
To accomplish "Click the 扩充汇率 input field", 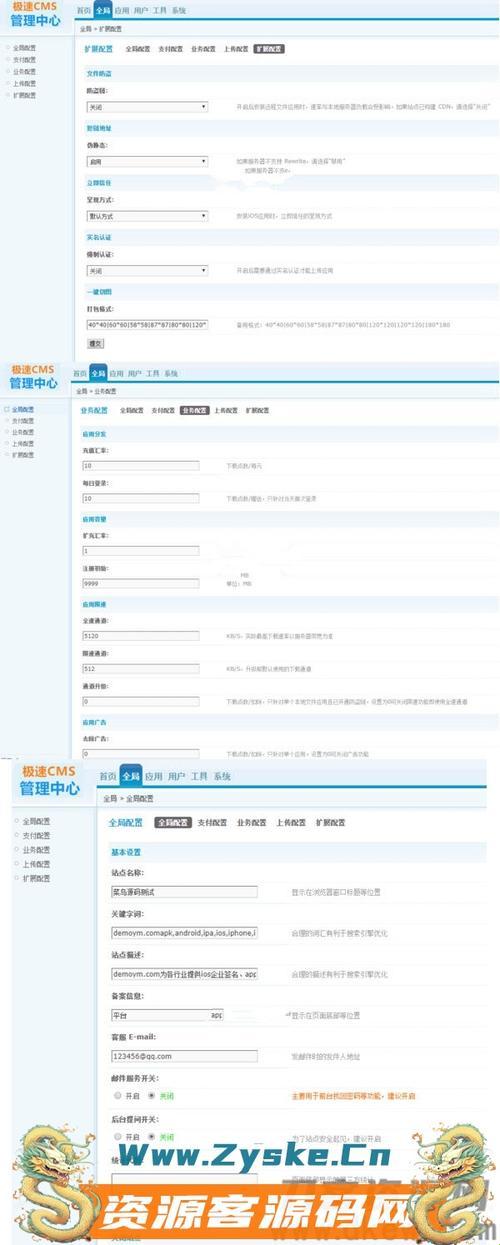I will [x=141, y=551].
